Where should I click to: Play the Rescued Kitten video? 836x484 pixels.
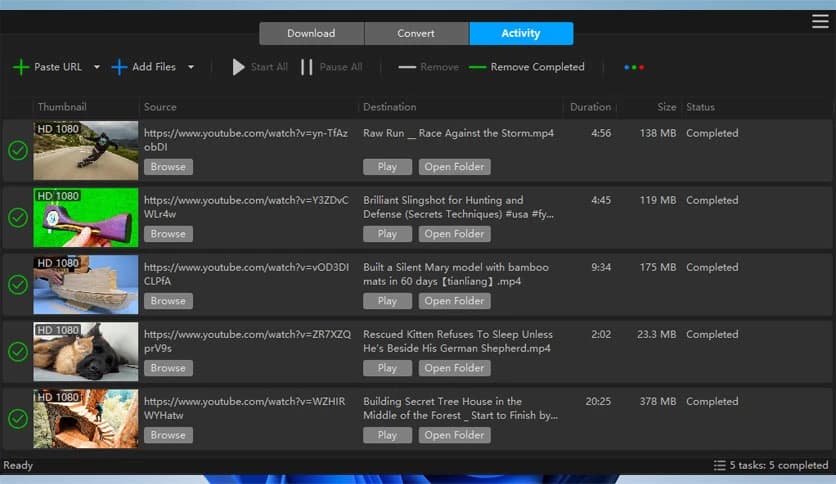click(388, 368)
